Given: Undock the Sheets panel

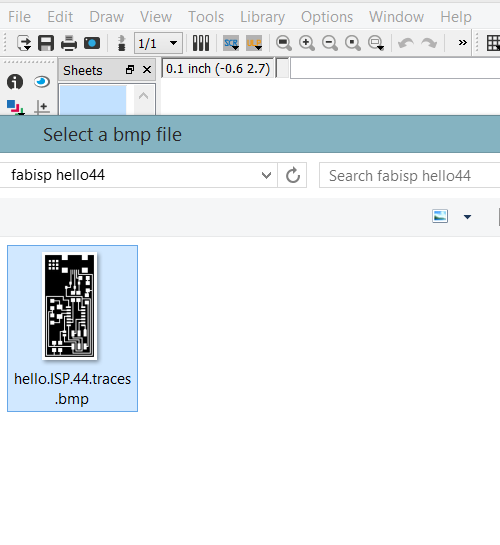Looking at the screenshot, I should click(130, 70).
